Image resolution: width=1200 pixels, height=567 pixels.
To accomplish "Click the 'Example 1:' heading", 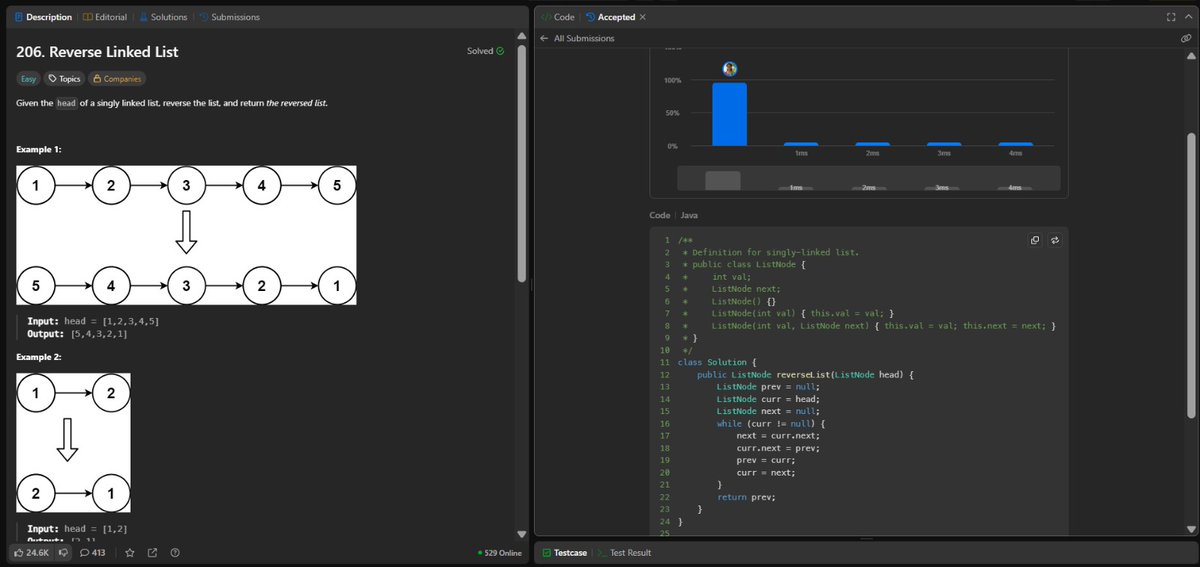I will pyautogui.click(x=39, y=149).
